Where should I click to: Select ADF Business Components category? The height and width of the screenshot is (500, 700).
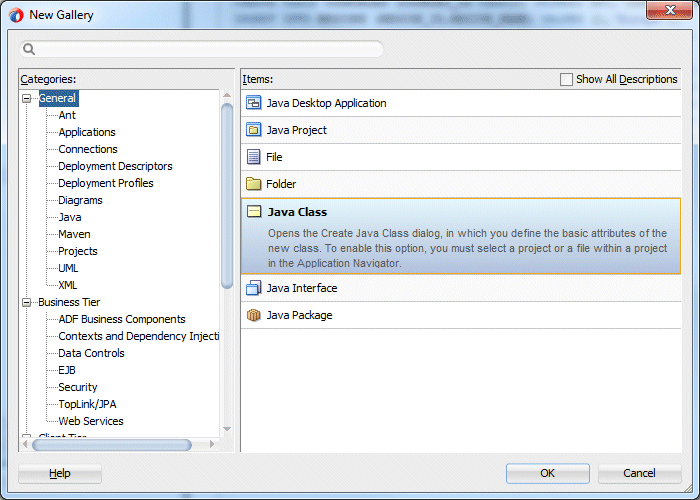[121, 319]
